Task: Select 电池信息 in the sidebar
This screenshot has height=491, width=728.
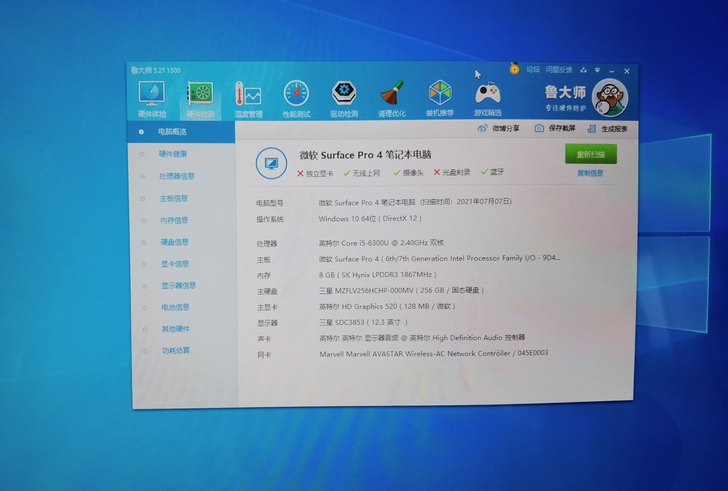Action: click(x=175, y=307)
